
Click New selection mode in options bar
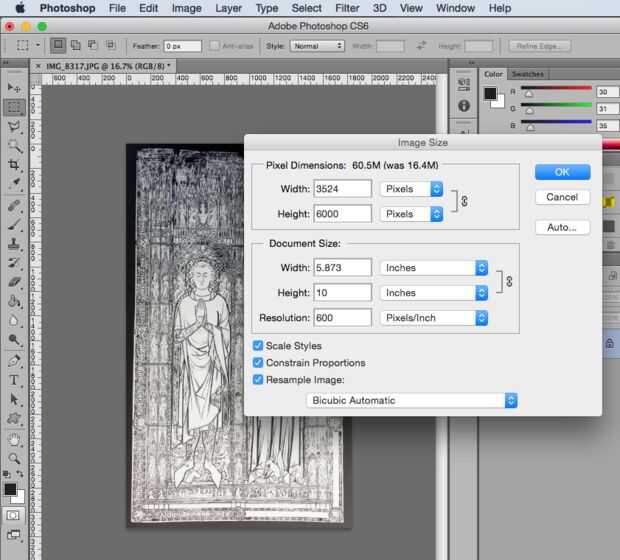[58, 45]
